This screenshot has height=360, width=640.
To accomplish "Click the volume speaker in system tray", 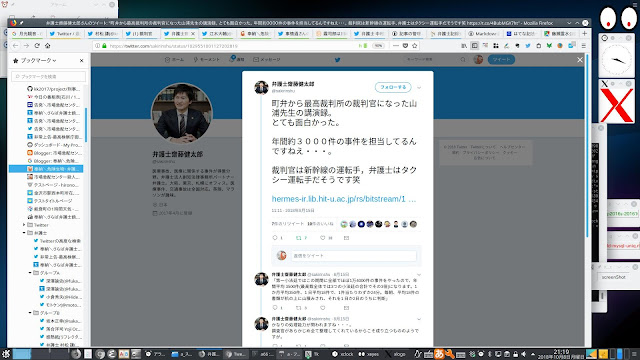I will coord(524,354).
